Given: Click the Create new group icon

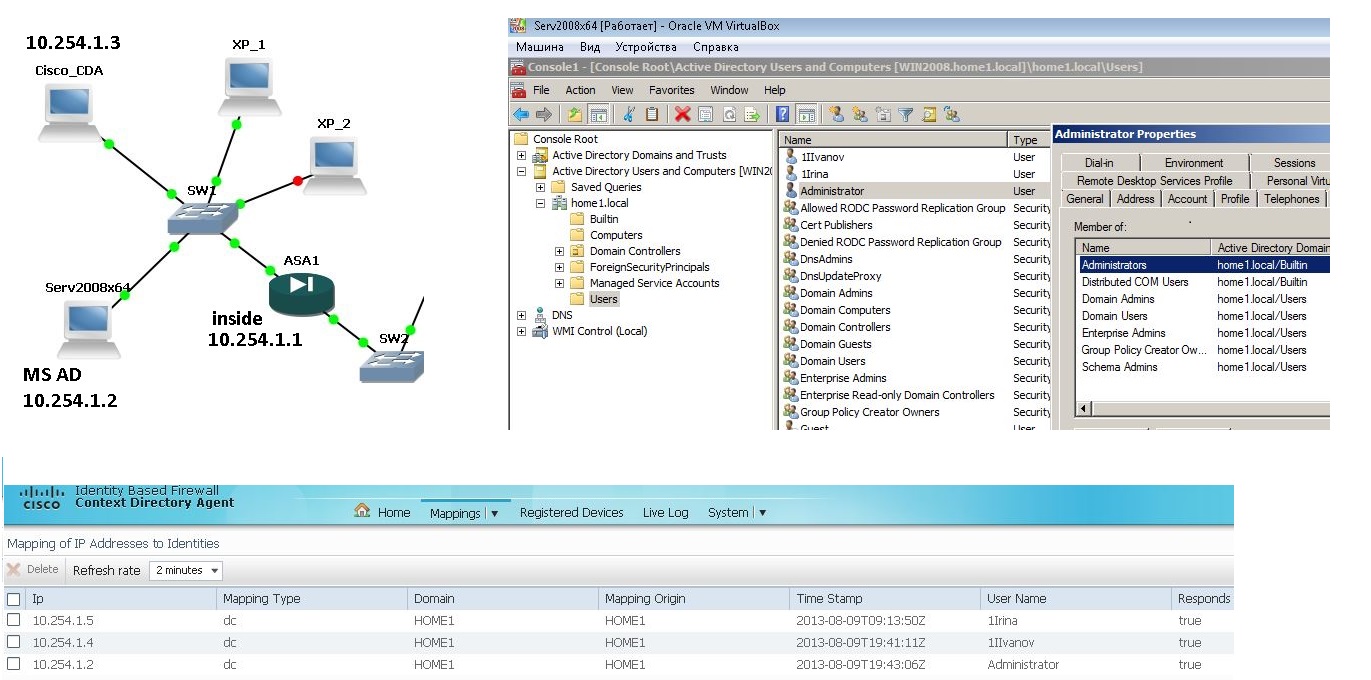Looking at the screenshot, I should (860, 114).
